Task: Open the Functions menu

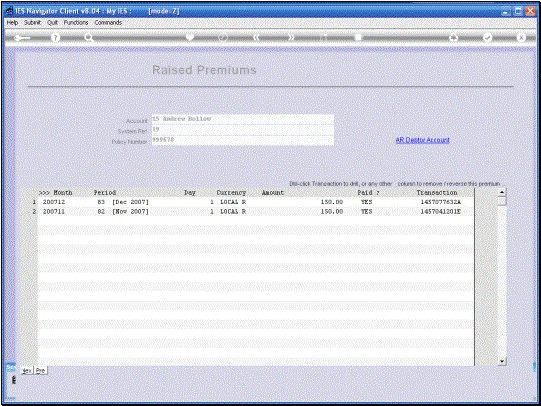Action: [76, 22]
